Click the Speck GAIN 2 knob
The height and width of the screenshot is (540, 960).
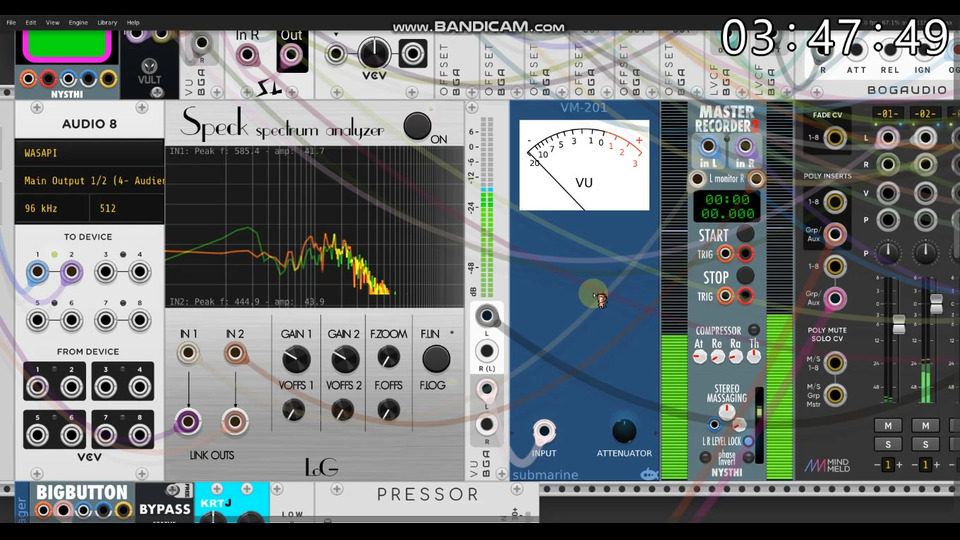tap(344, 359)
